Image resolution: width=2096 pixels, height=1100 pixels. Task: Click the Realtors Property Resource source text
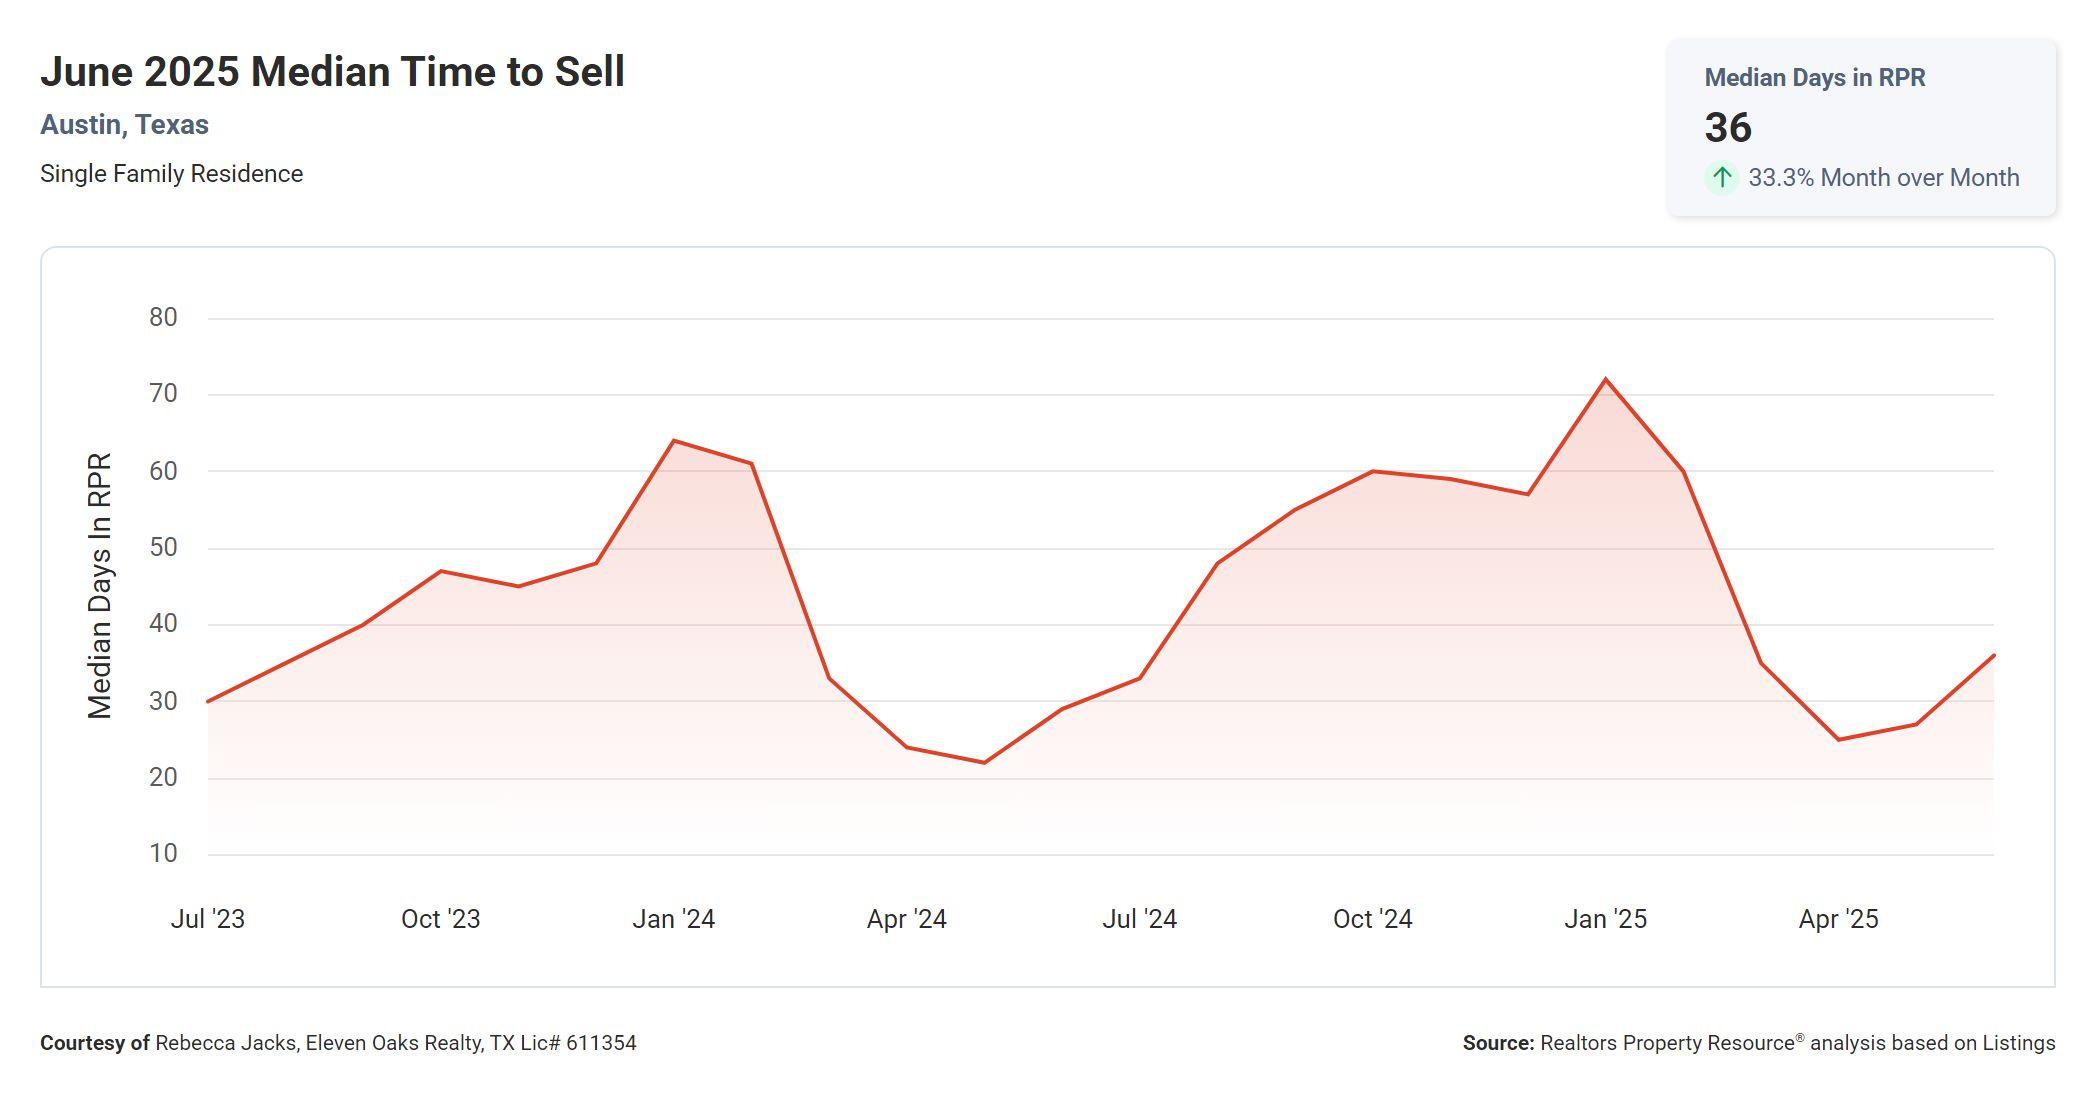tap(1758, 1043)
